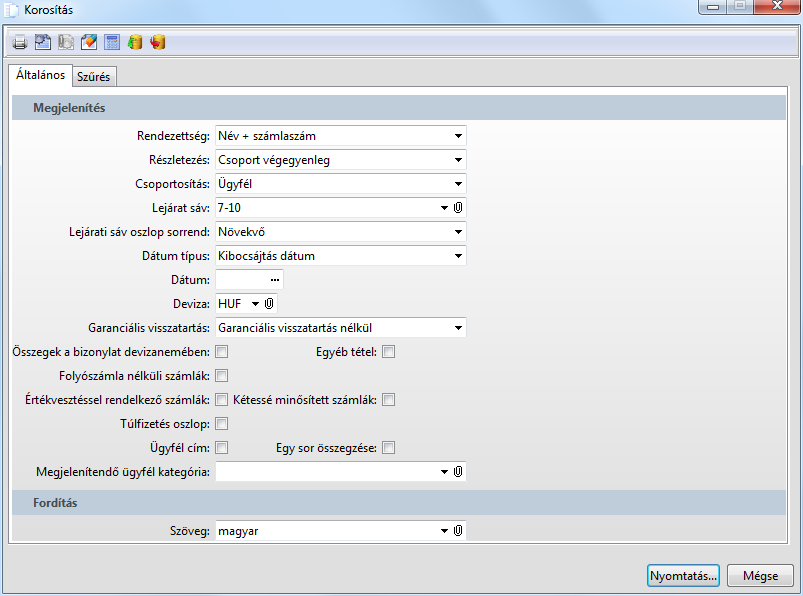Screen dimensions: 803x596
Task: Click the database icon with red arrow
Action: coord(158,42)
